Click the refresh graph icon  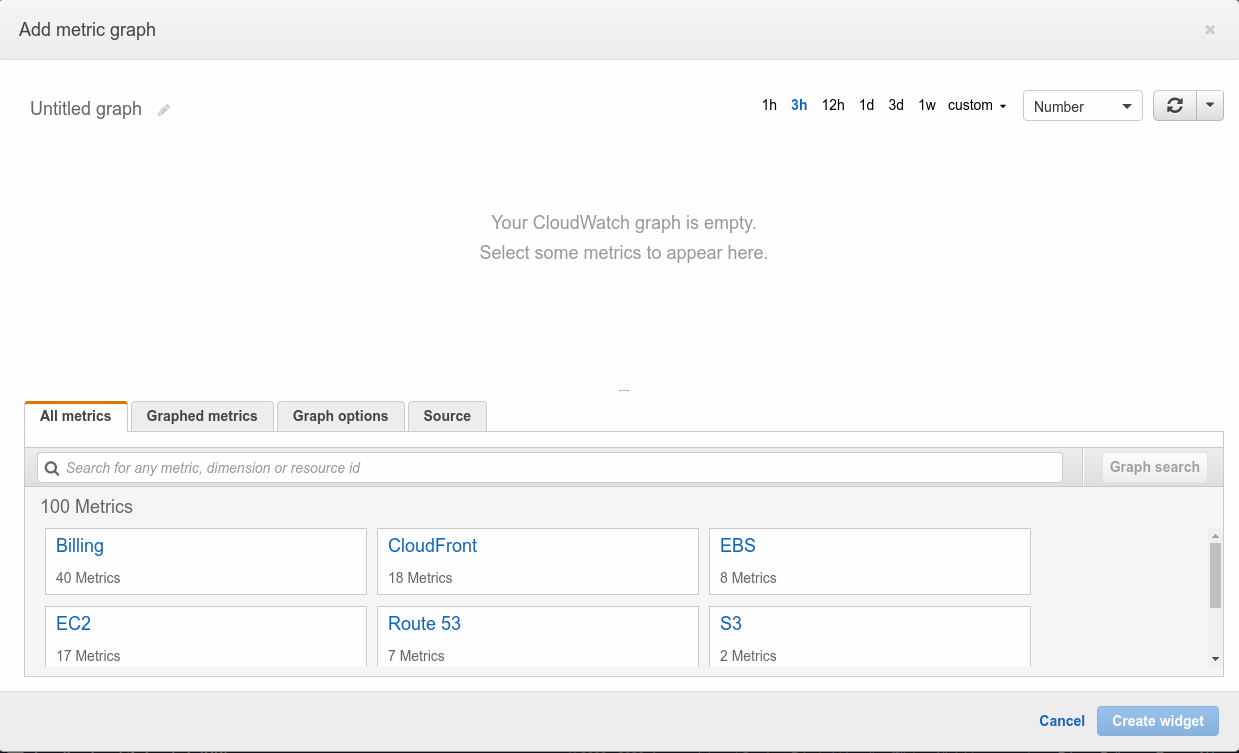(x=1175, y=106)
